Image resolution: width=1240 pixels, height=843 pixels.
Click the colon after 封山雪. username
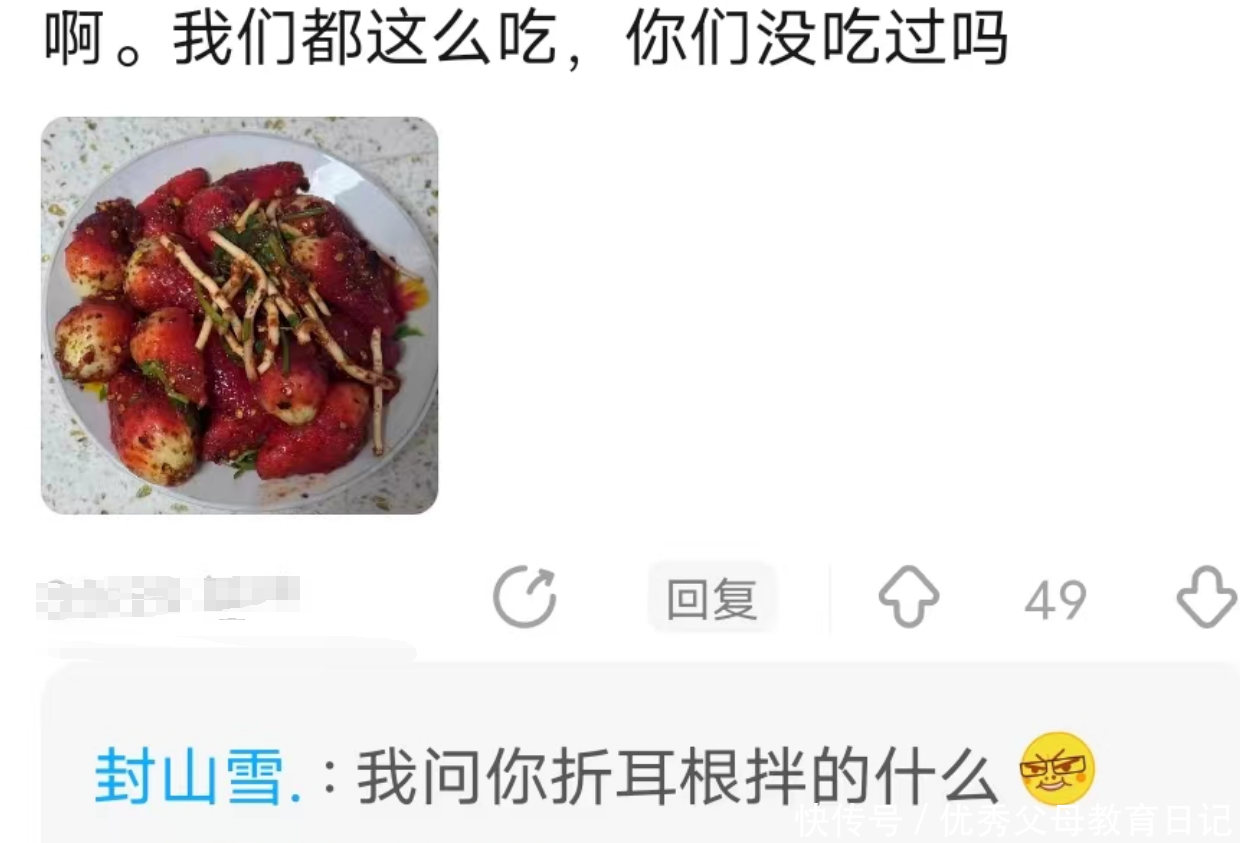point(329,778)
